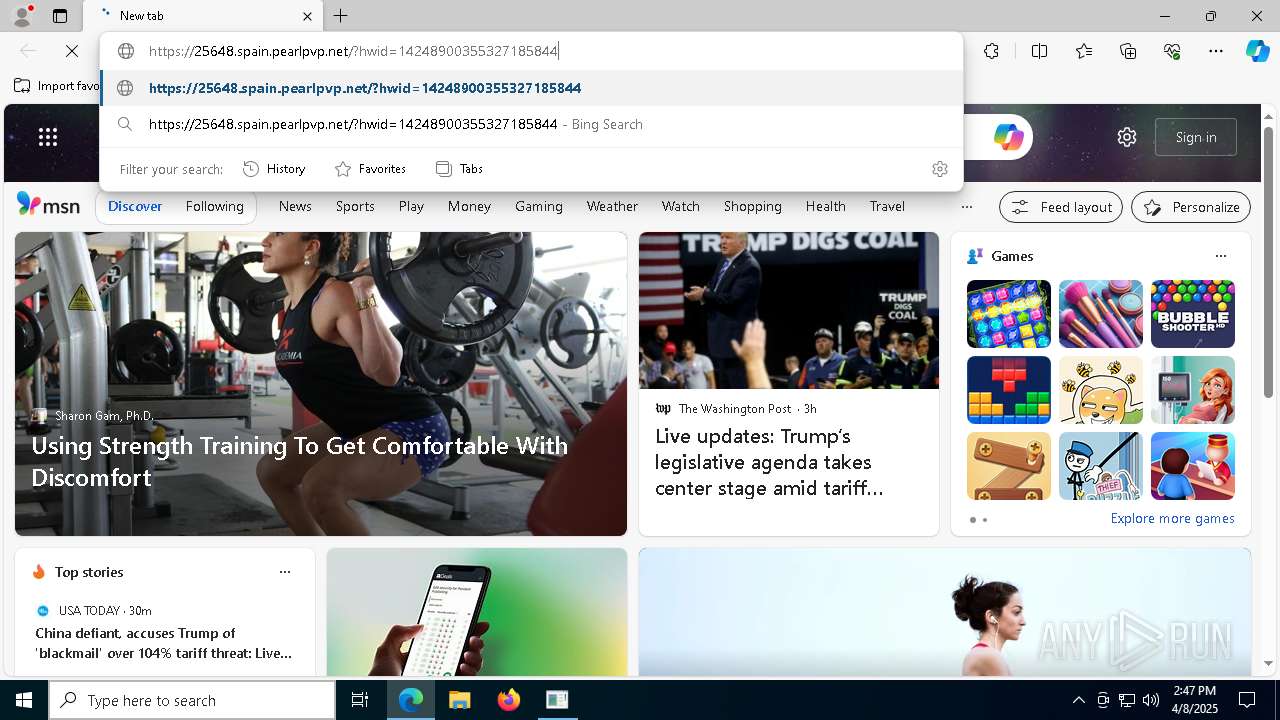1280x720 pixels.
Task: Open the msn logo link
Action: (48, 205)
